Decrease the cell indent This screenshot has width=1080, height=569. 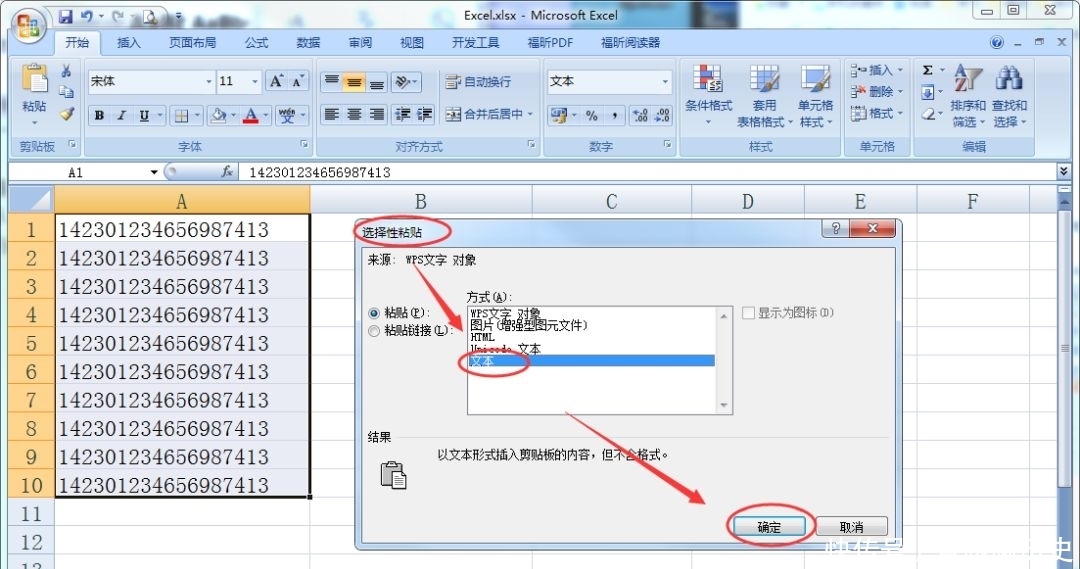pyautogui.click(x=403, y=114)
